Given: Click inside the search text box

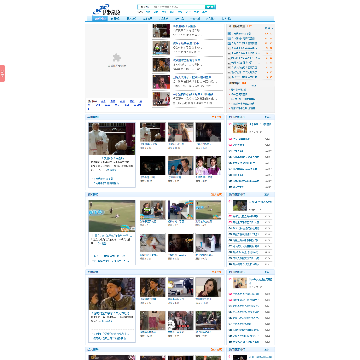Looking at the screenshot, I should click(x=171, y=7).
